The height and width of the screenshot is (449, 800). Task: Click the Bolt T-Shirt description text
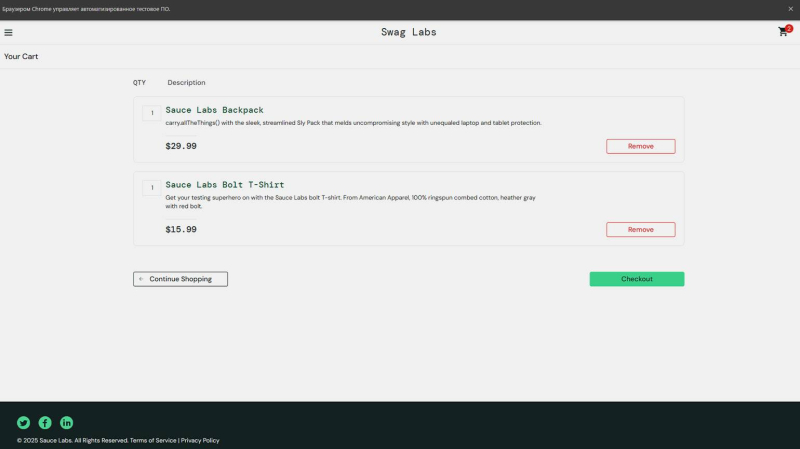351,202
